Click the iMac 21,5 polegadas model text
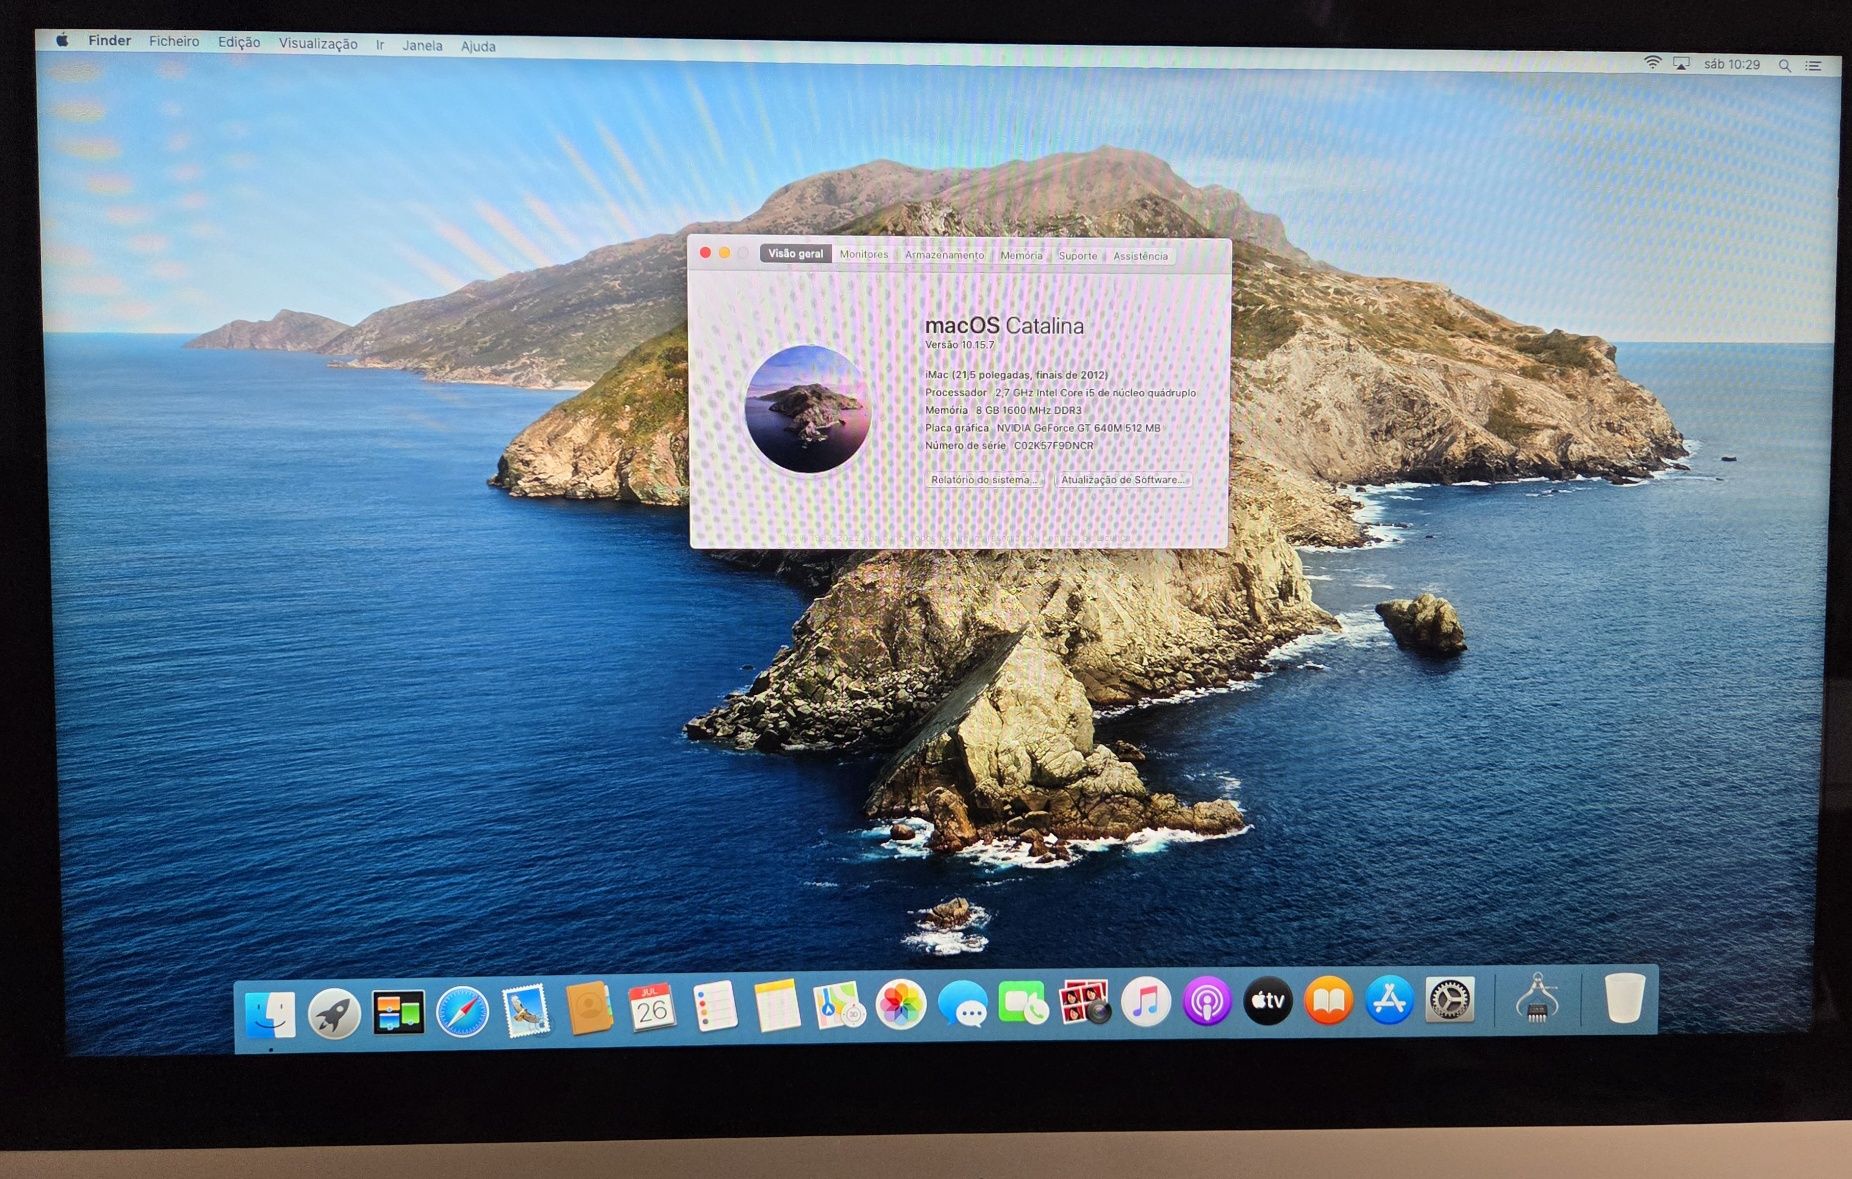This screenshot has width=1852, height=1179. [x=1016, y=375]
